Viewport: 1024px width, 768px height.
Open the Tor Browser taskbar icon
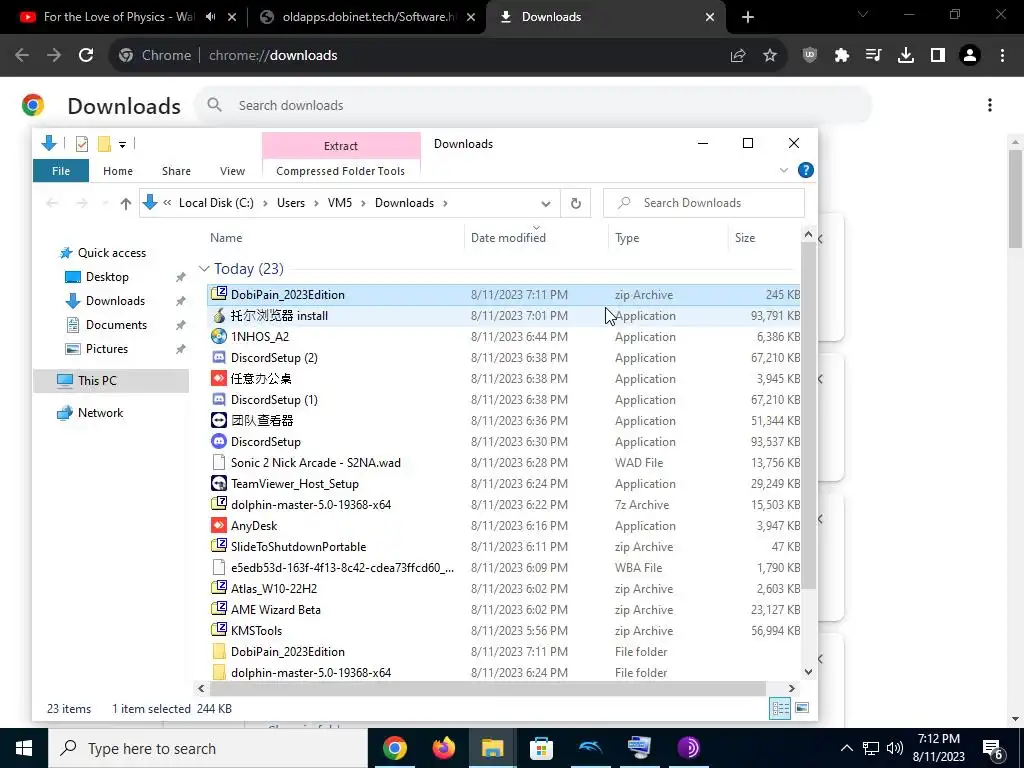point(688,748)
